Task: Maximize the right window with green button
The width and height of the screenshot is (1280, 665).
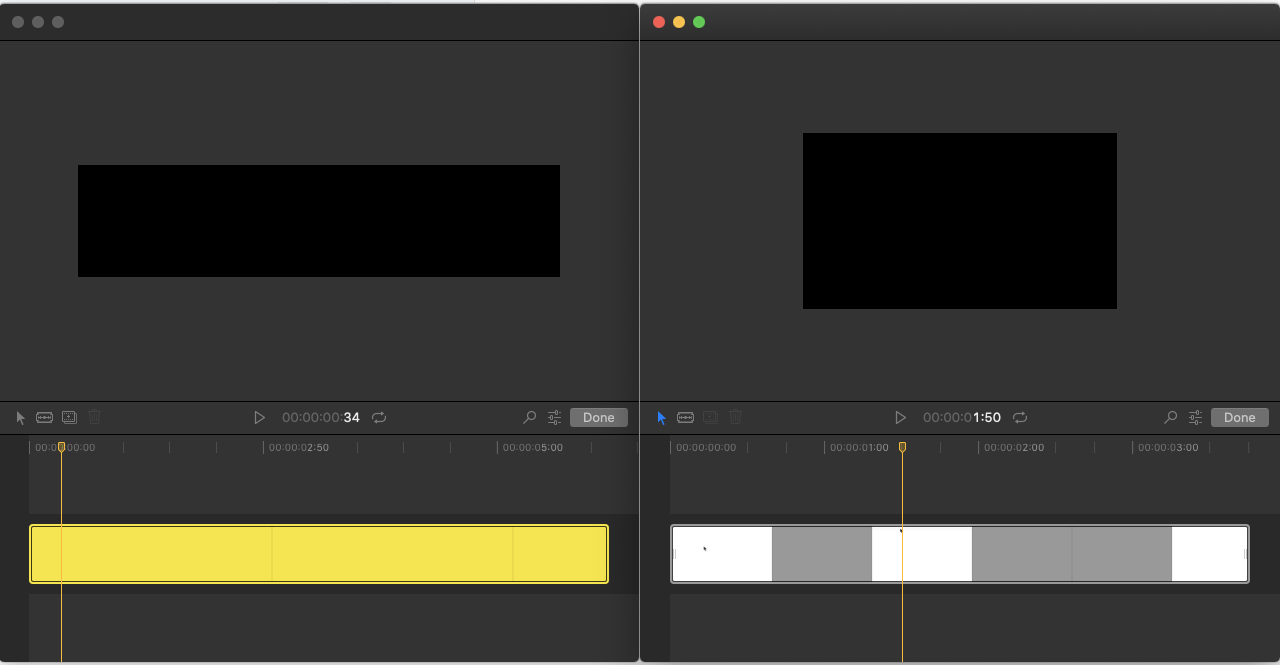Action: click(x=699, y=22)
